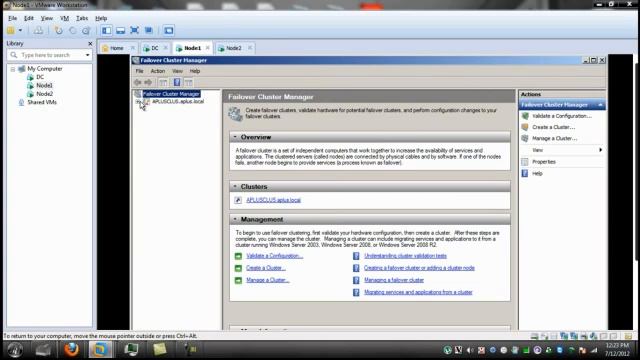Open the power button dropdown arrow
Viewport: 640px width, 360px height.
[x=20, y=31]
